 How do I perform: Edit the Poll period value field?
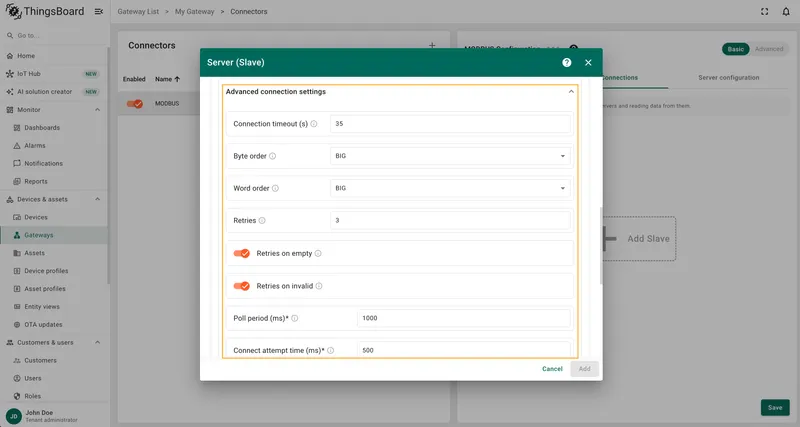click(x=464, y=318)
